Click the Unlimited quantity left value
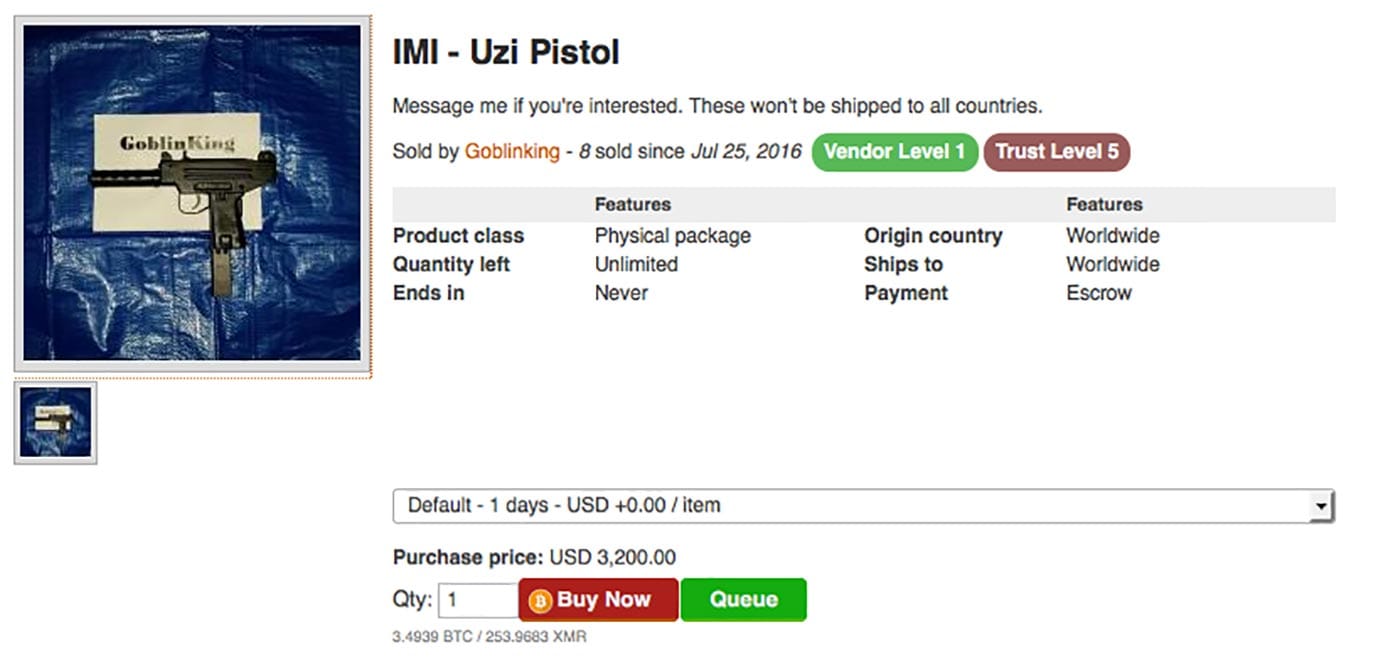Screen dimensions: 1400x669 tap(636, 265)
